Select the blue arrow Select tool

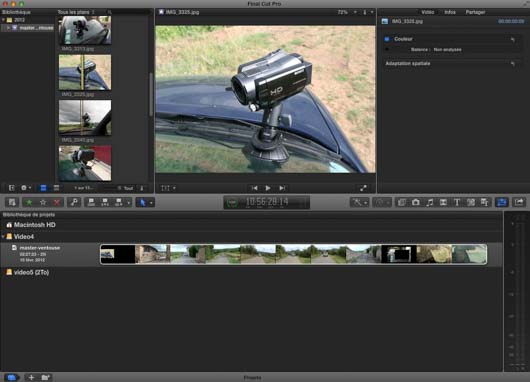[143, 202]
